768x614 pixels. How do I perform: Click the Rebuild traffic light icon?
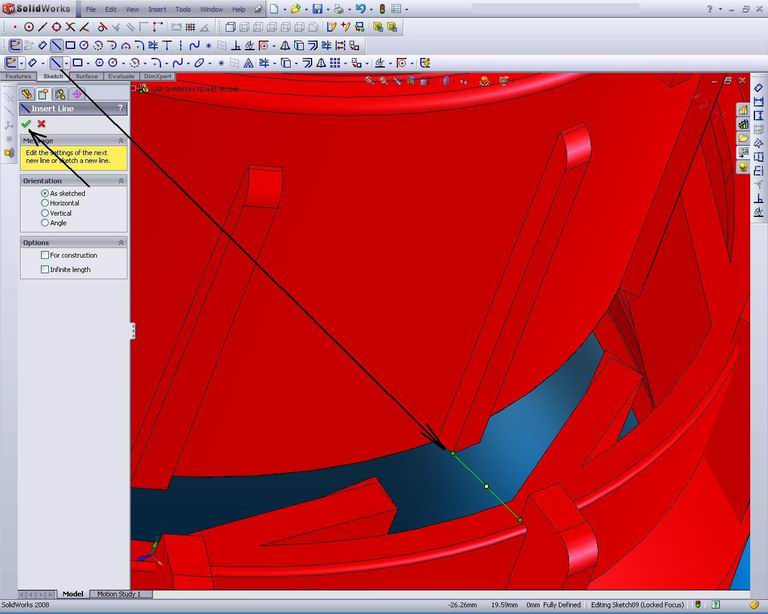(x=383, y=9)
